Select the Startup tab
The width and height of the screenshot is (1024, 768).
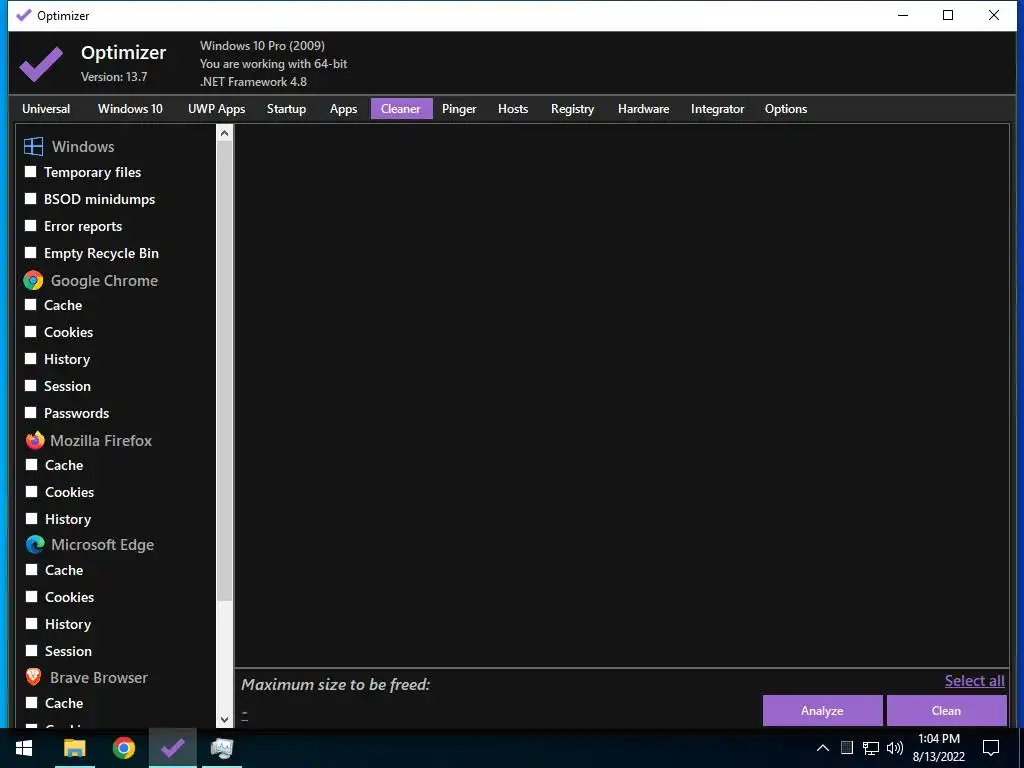point(286,108)
